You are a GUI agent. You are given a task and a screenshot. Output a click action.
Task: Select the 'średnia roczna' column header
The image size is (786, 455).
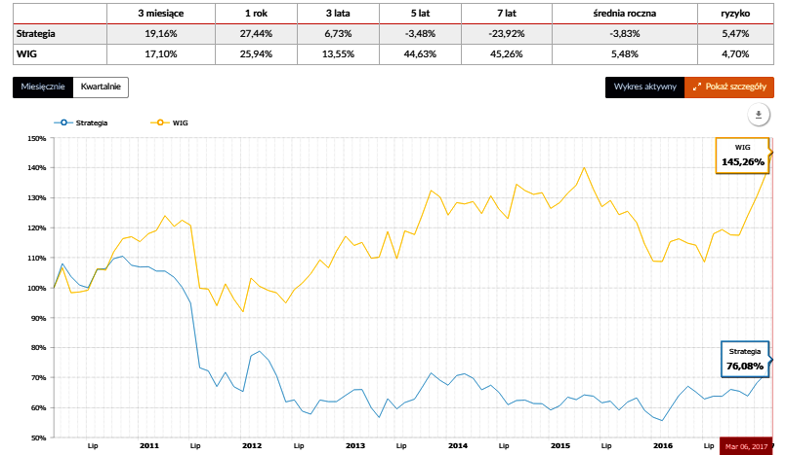click(625, 14)
